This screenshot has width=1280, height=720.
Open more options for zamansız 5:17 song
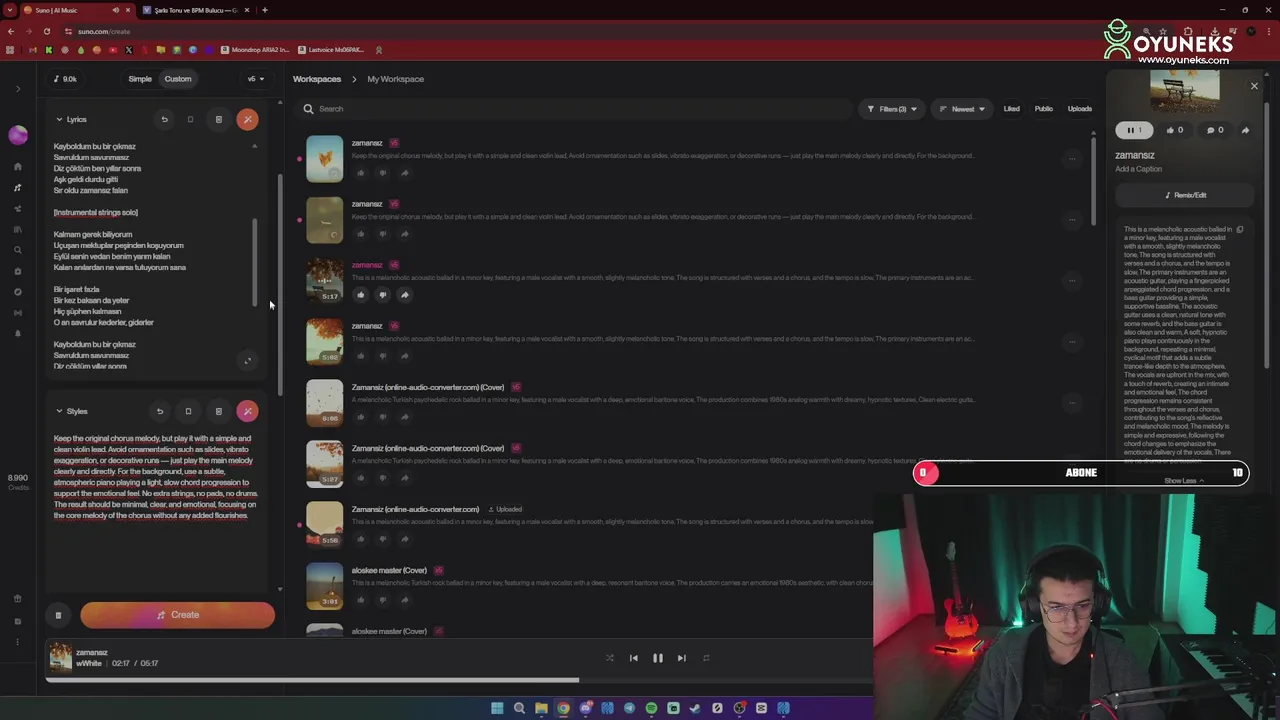tap(1072, 281)
